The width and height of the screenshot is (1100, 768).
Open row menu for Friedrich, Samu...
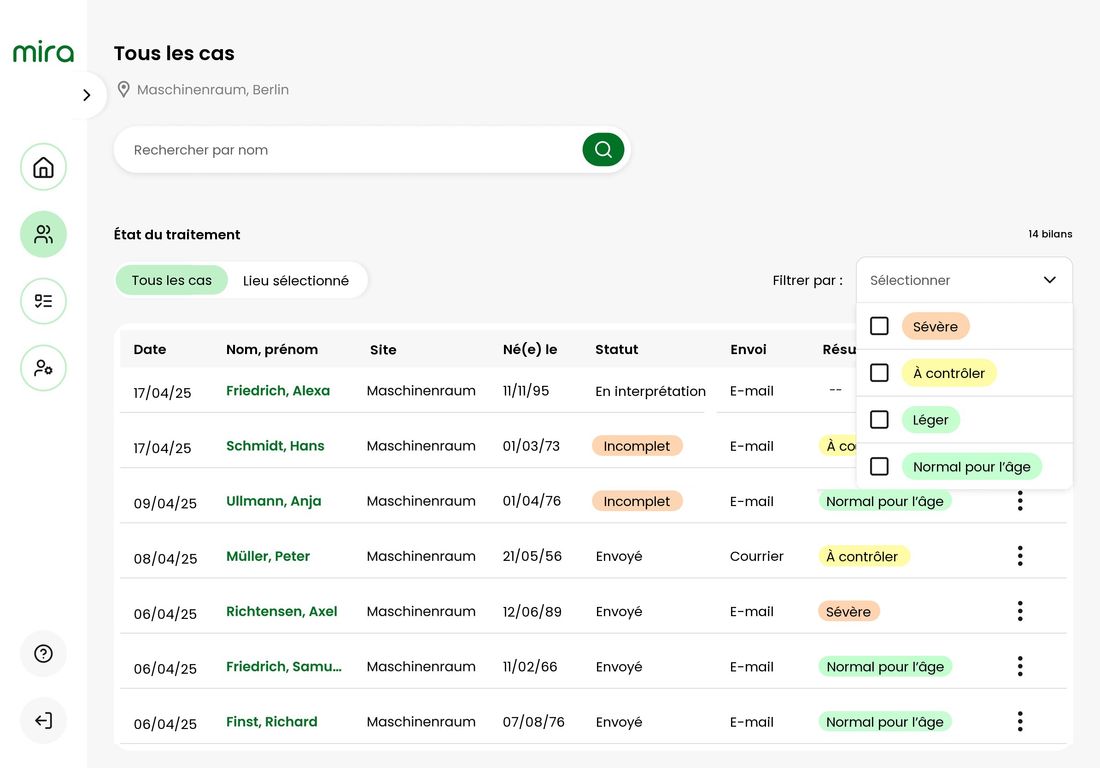1020,666
